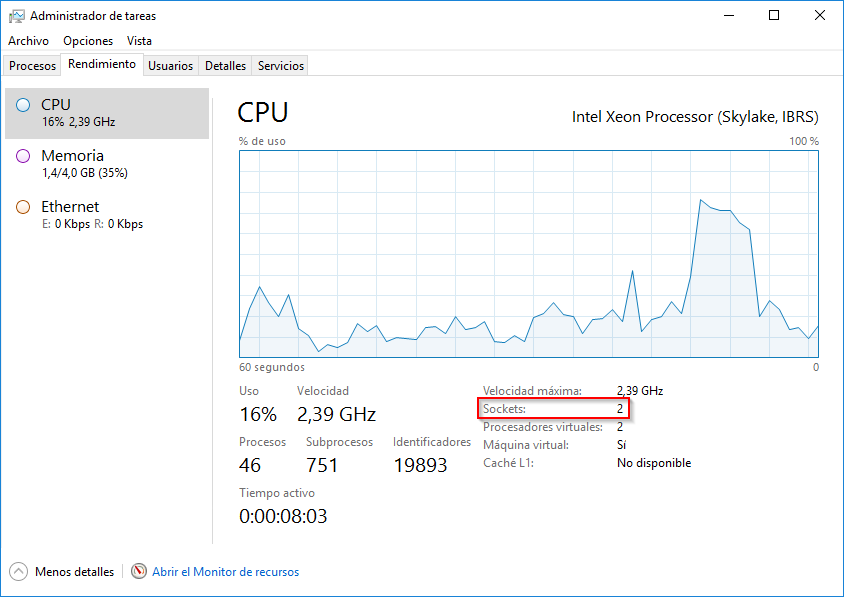Image resolution: width=844 pixels, height=597 pixels.
Task: Open the Detalles tab
Action: [x=225, y=66]
